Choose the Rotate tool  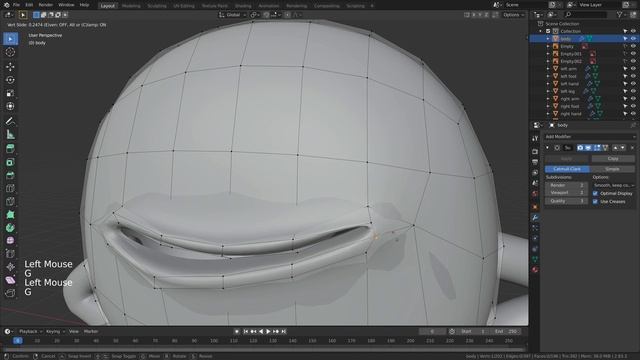click(x=11, y=80)
